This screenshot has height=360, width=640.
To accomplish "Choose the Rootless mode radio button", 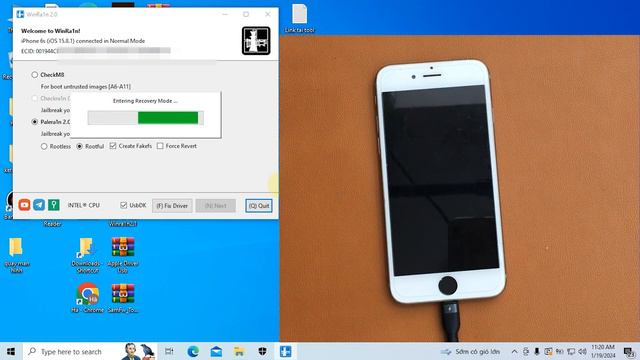I will (44, 146).
